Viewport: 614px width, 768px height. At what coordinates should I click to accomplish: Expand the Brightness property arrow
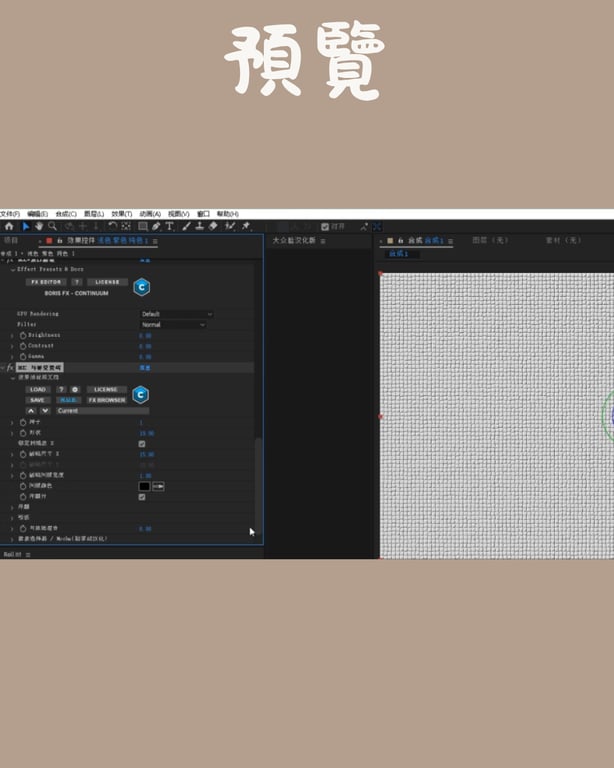pos(12,336)
